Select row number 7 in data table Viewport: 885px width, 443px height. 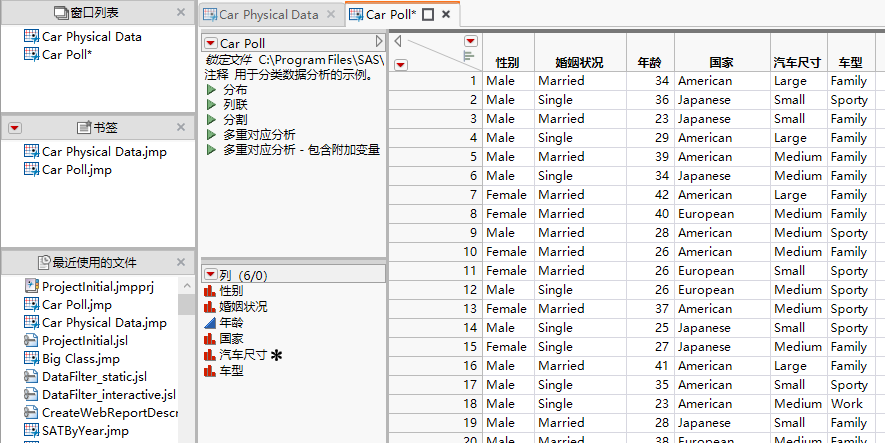point(435,195)
